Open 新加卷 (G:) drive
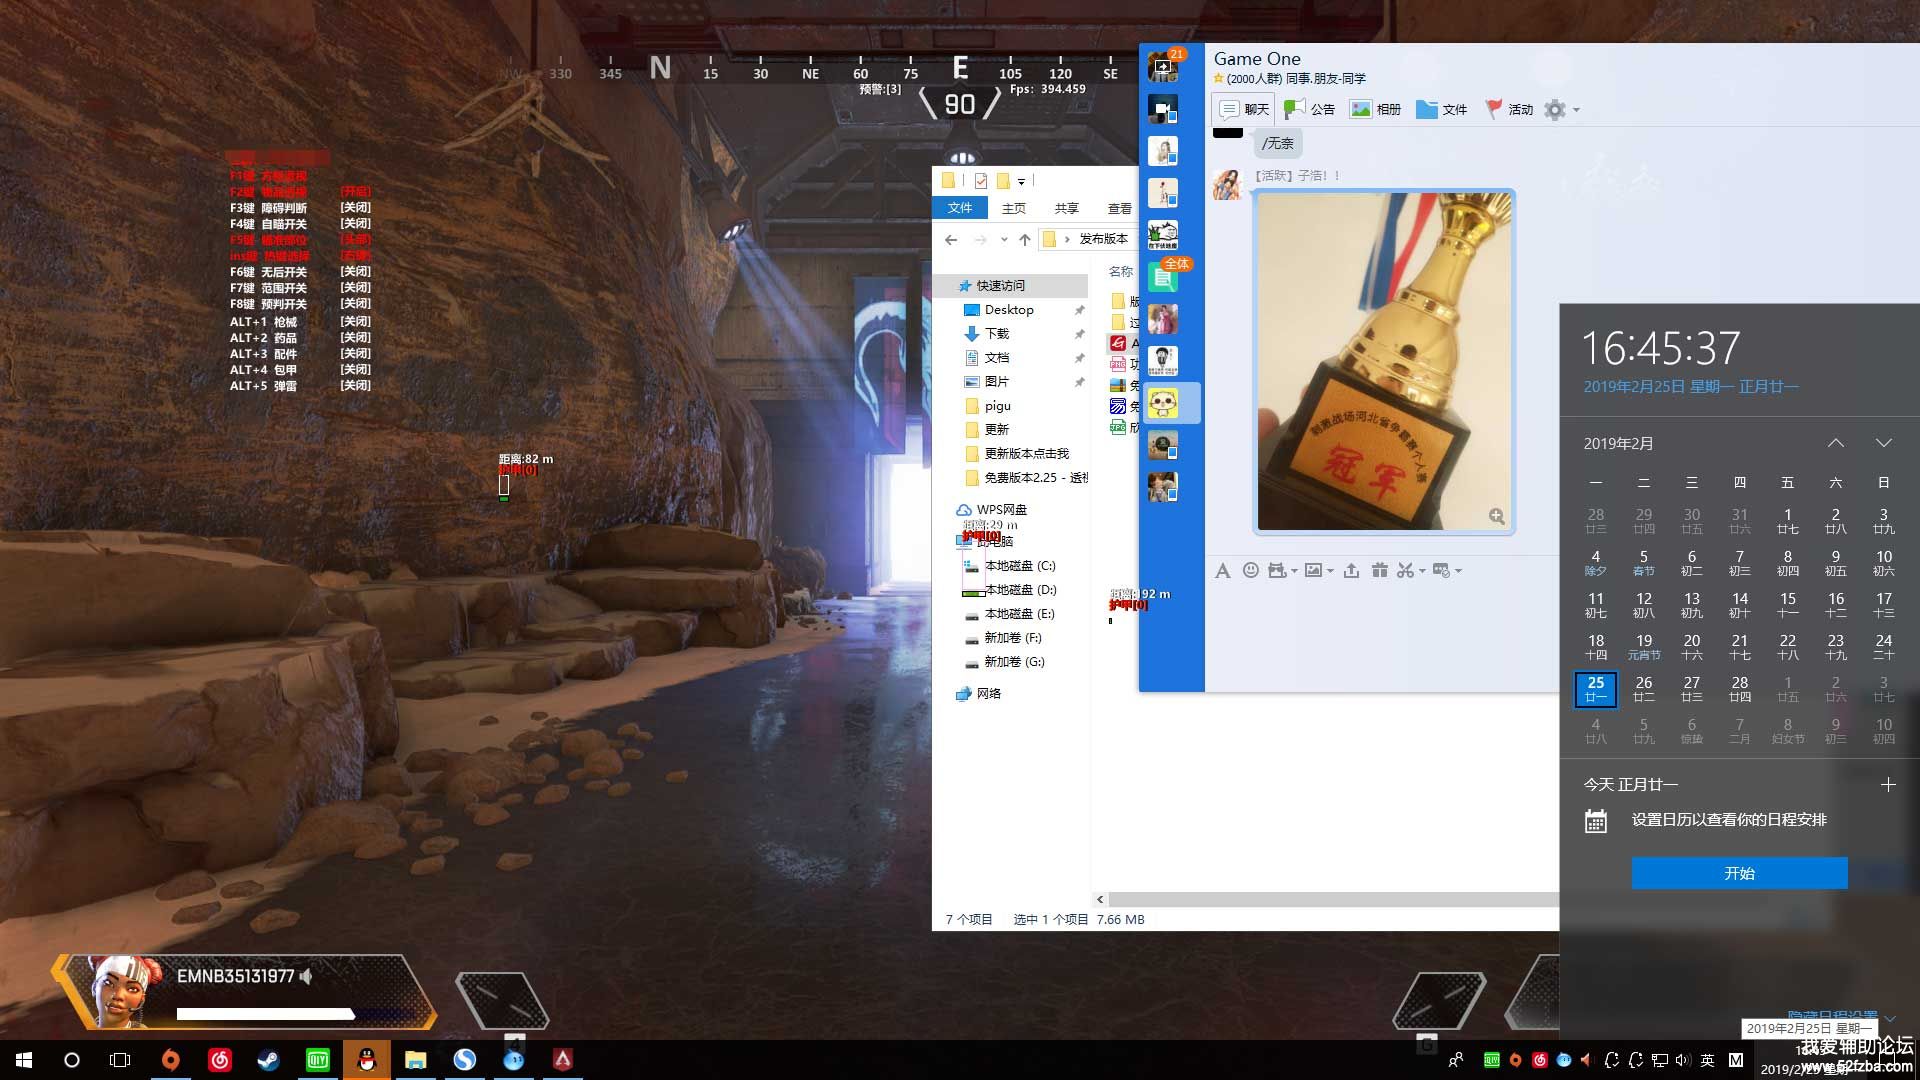This screenshot has height=1080, width=1920. [1003, 662]
